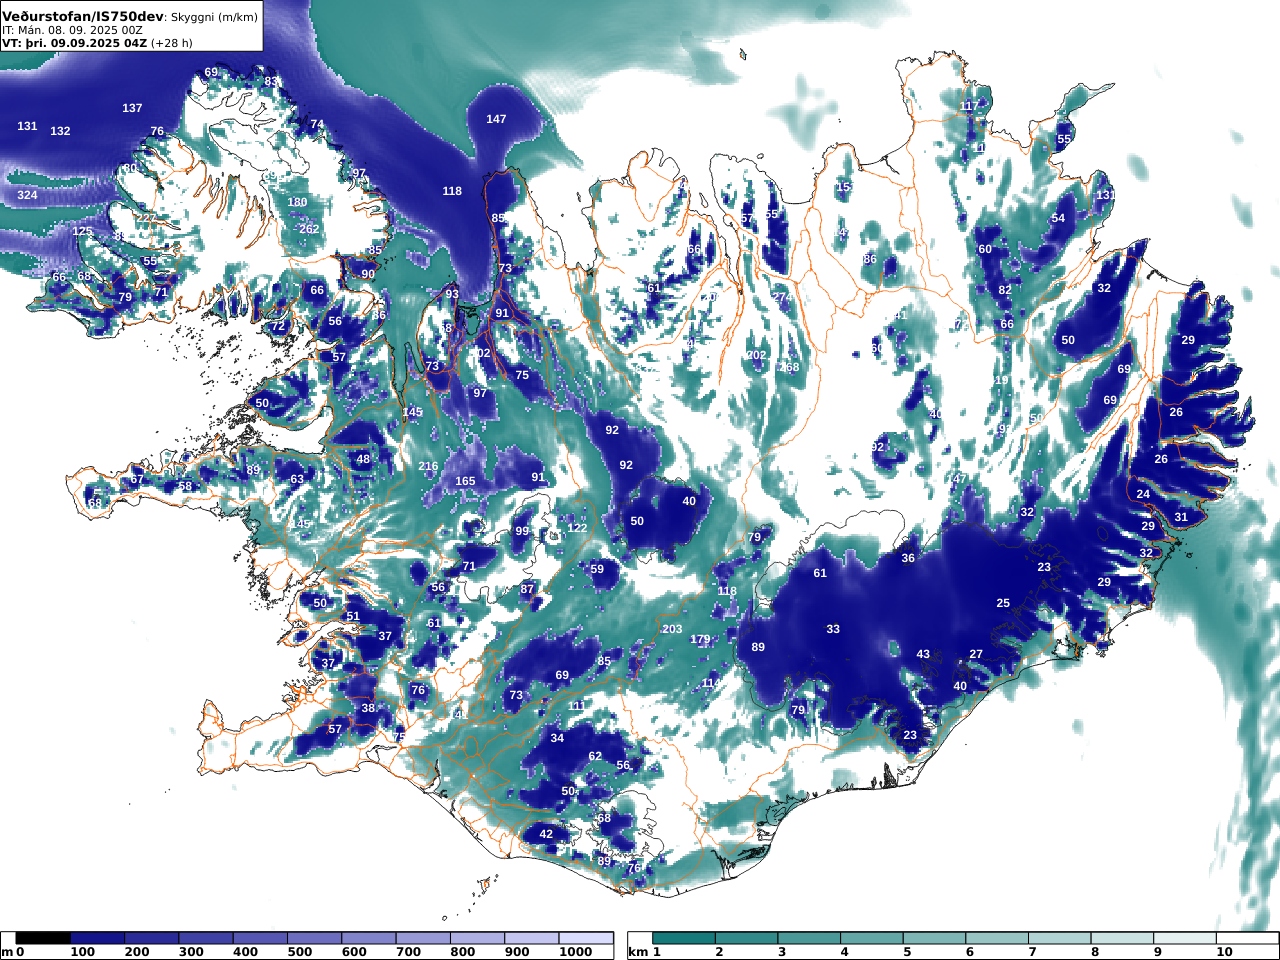The width and height of the screenshot is (1280, 960).
Task: Click the 262 visibility value in Westfjords
Action: click(x=308, y=229)
